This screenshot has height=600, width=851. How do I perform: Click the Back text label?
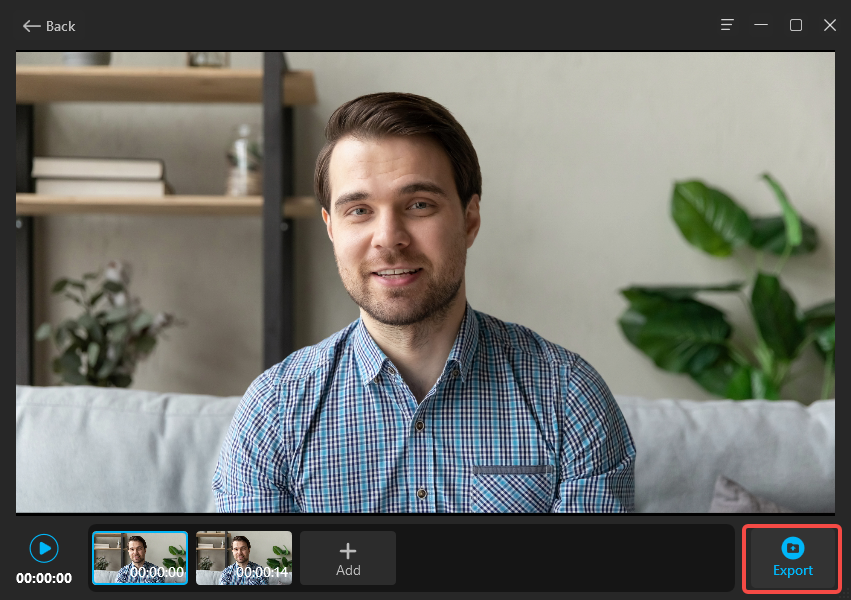click(x=61, y=26)
